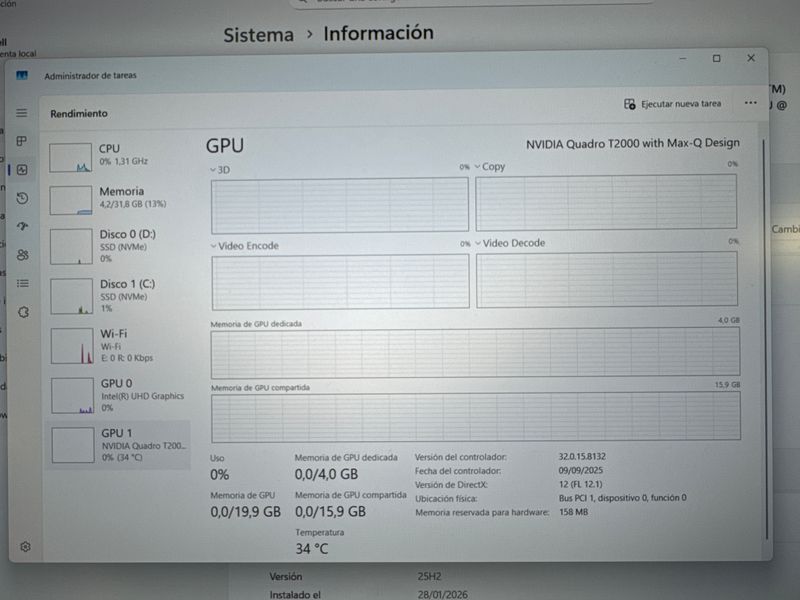
Task: Select Disco 1 (C:) performance item
Action: (118, 296)
